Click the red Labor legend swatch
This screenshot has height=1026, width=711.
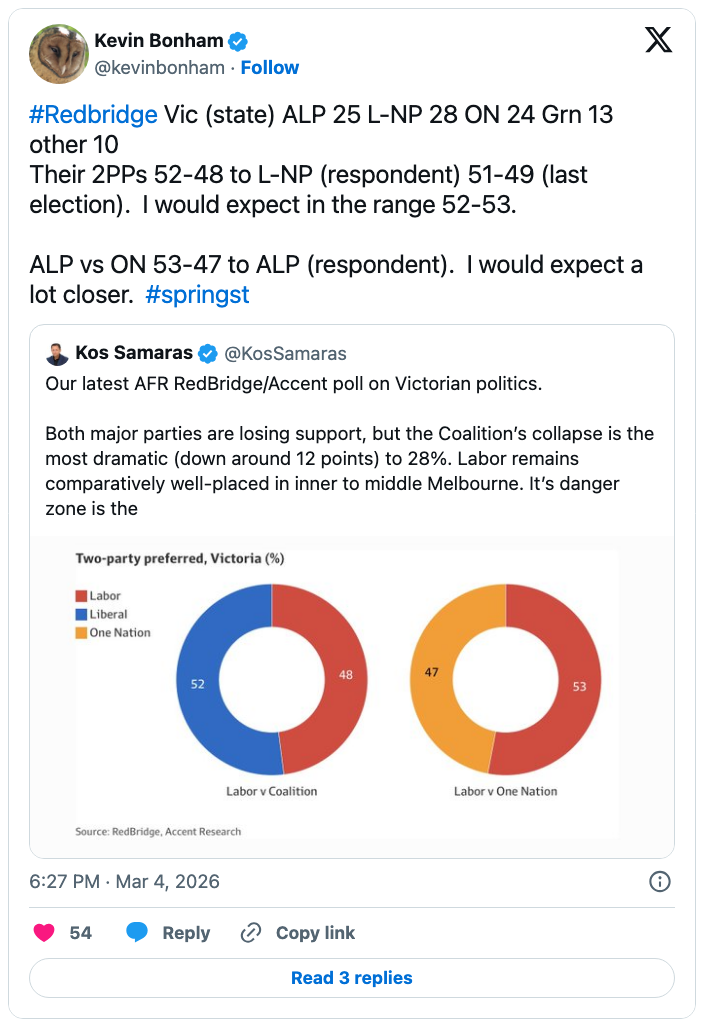coord(82,597)
